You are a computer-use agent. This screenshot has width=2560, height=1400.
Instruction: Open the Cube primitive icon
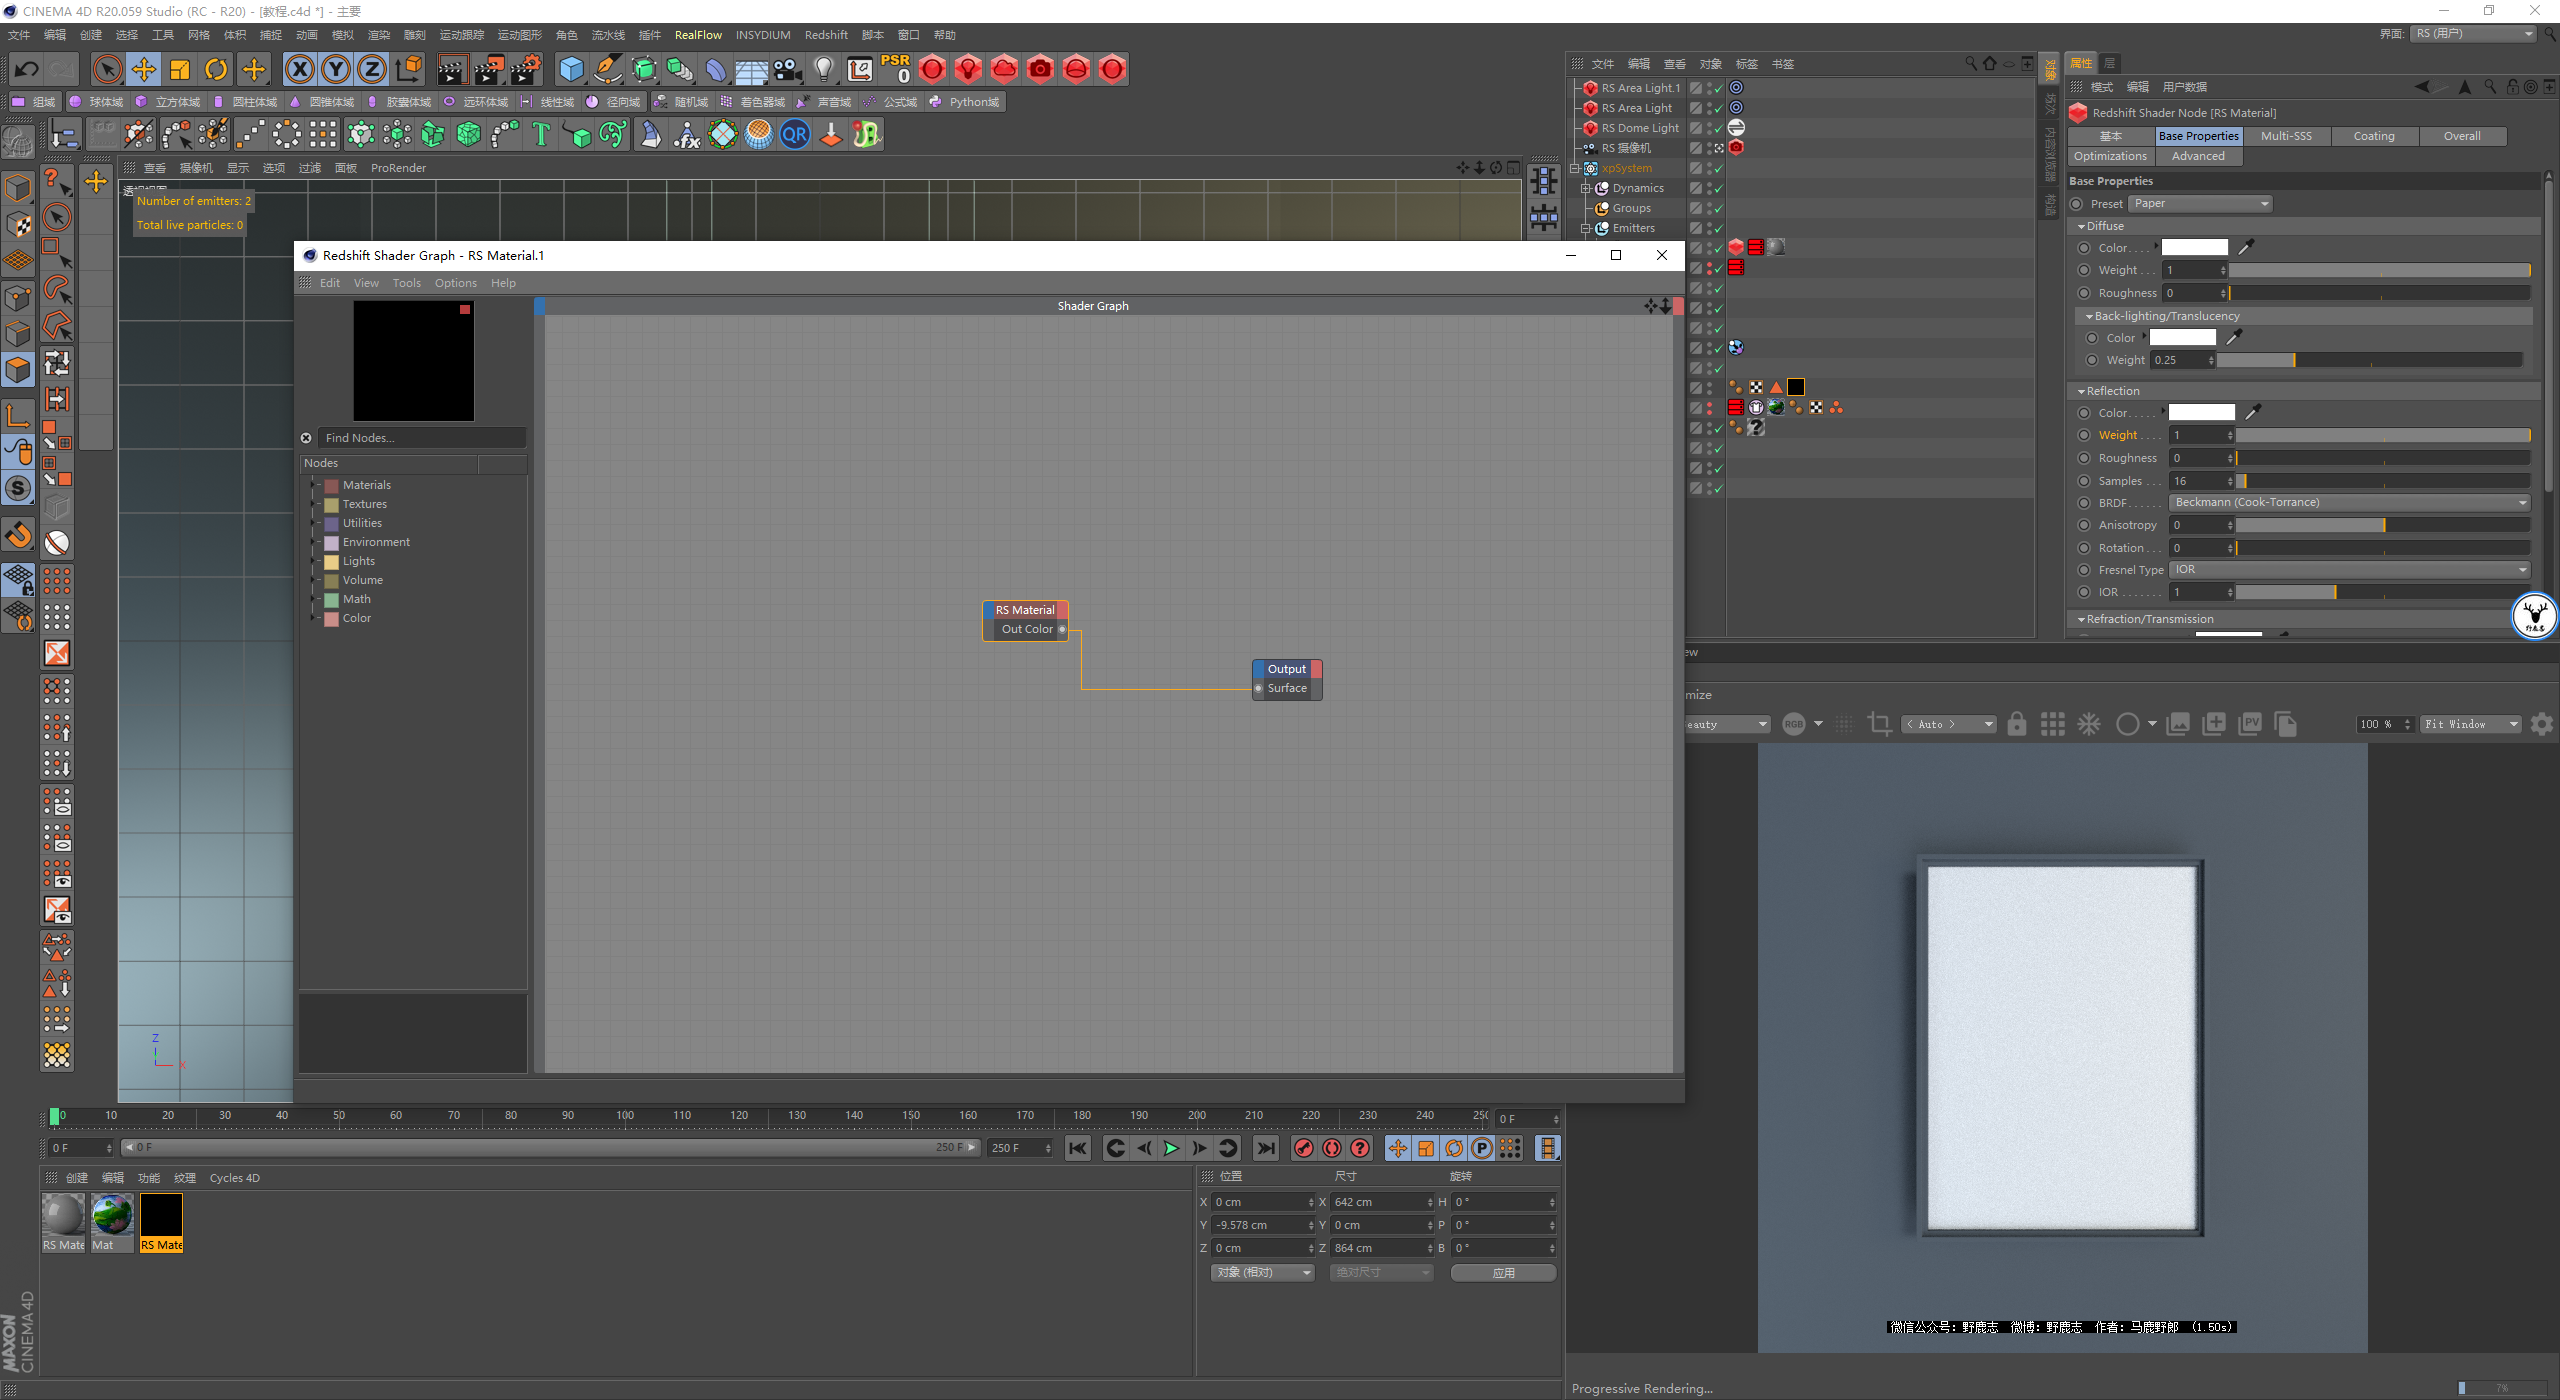click(x=571, y=69)
